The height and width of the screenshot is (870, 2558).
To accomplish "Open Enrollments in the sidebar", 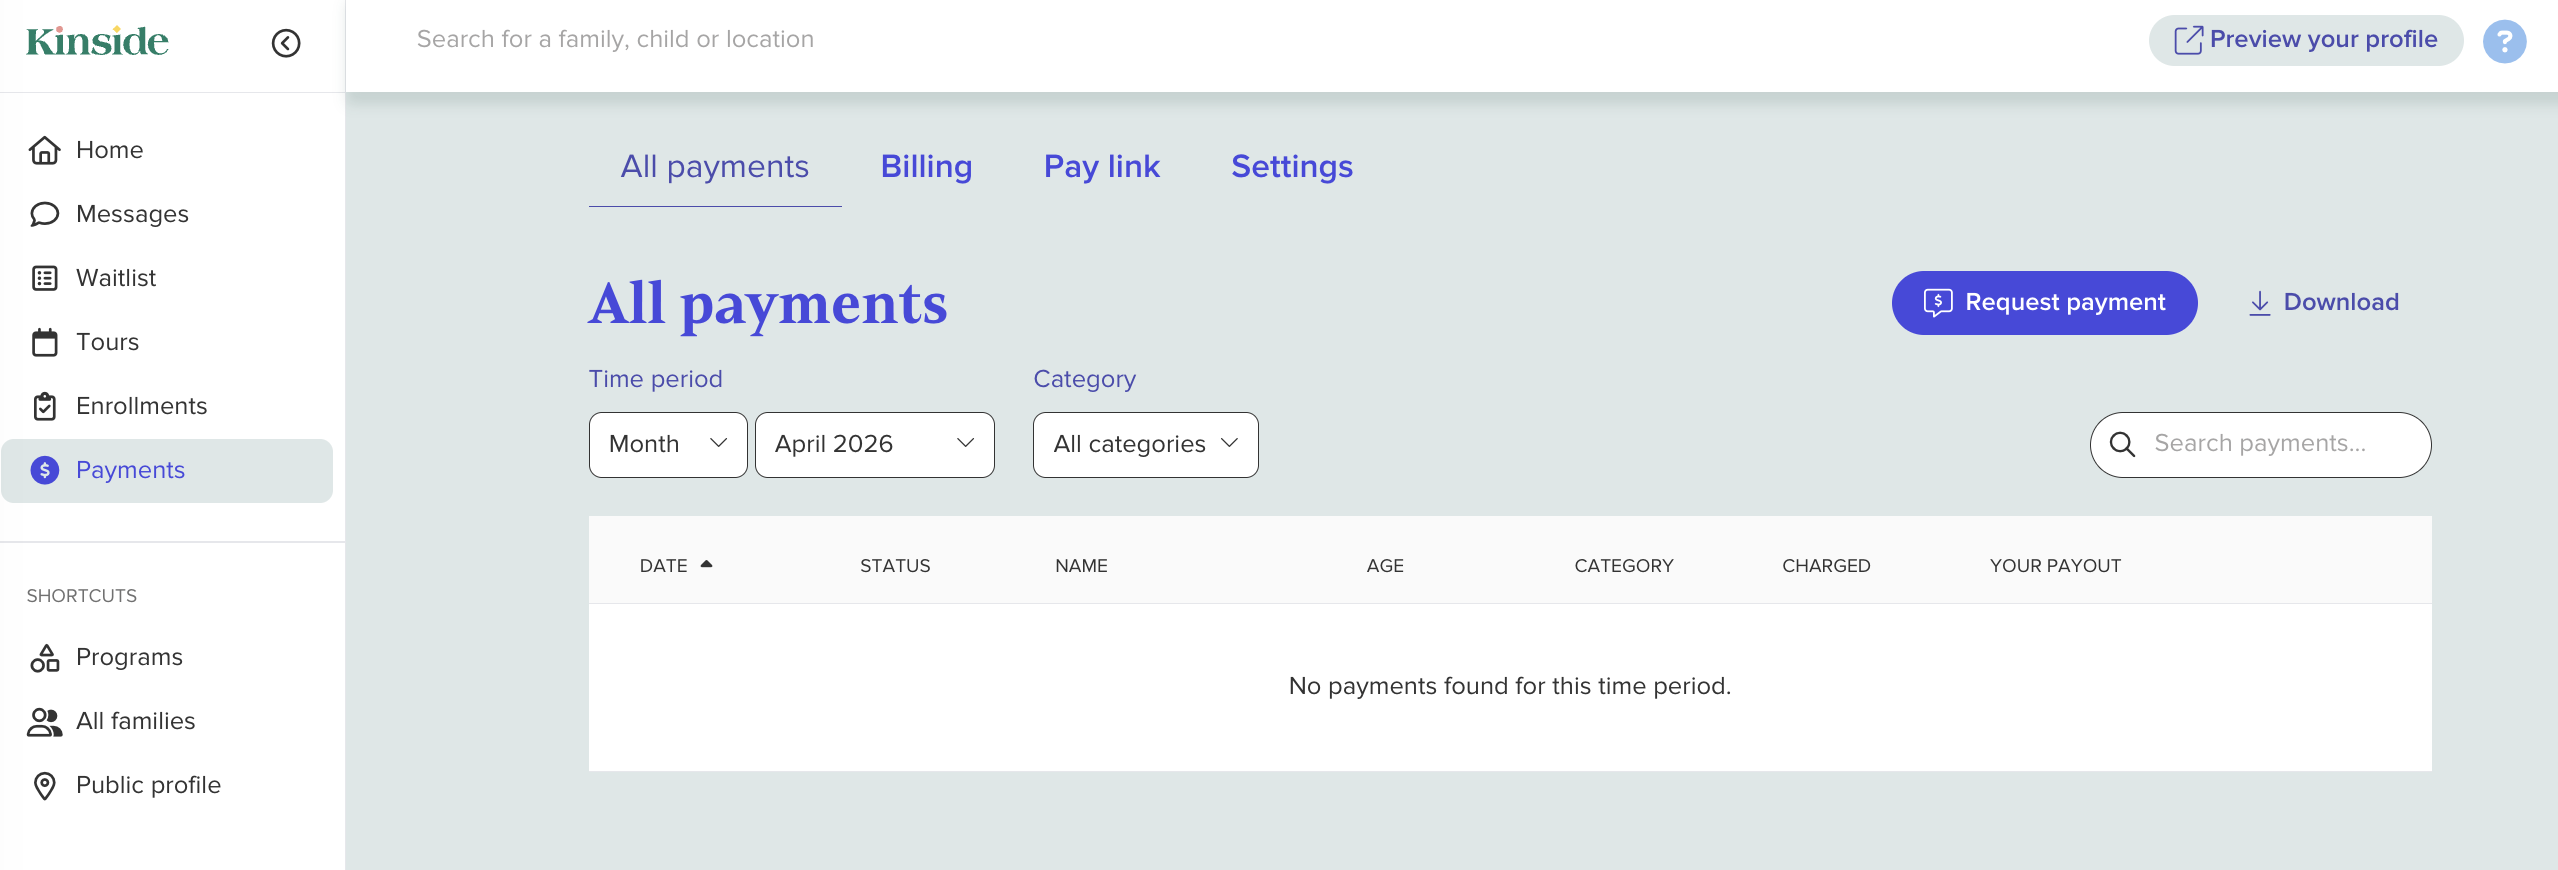I will click(167, 406).
